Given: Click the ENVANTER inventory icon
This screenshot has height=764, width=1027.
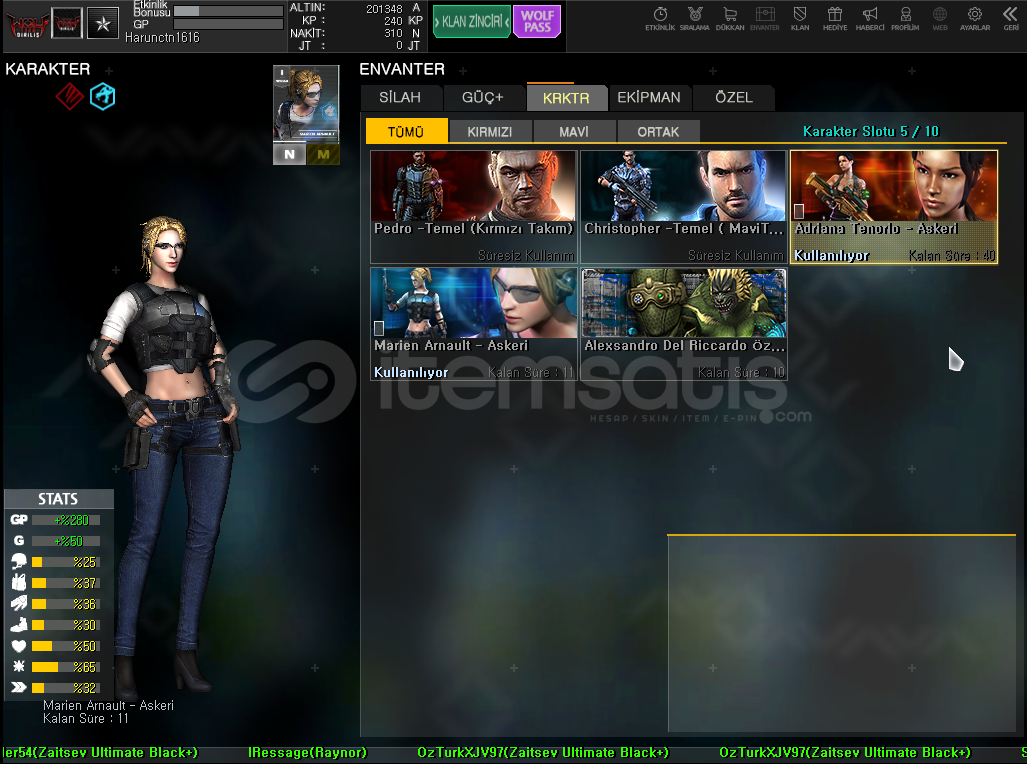Looking at the screenshot, I should (x=765, y=18).
